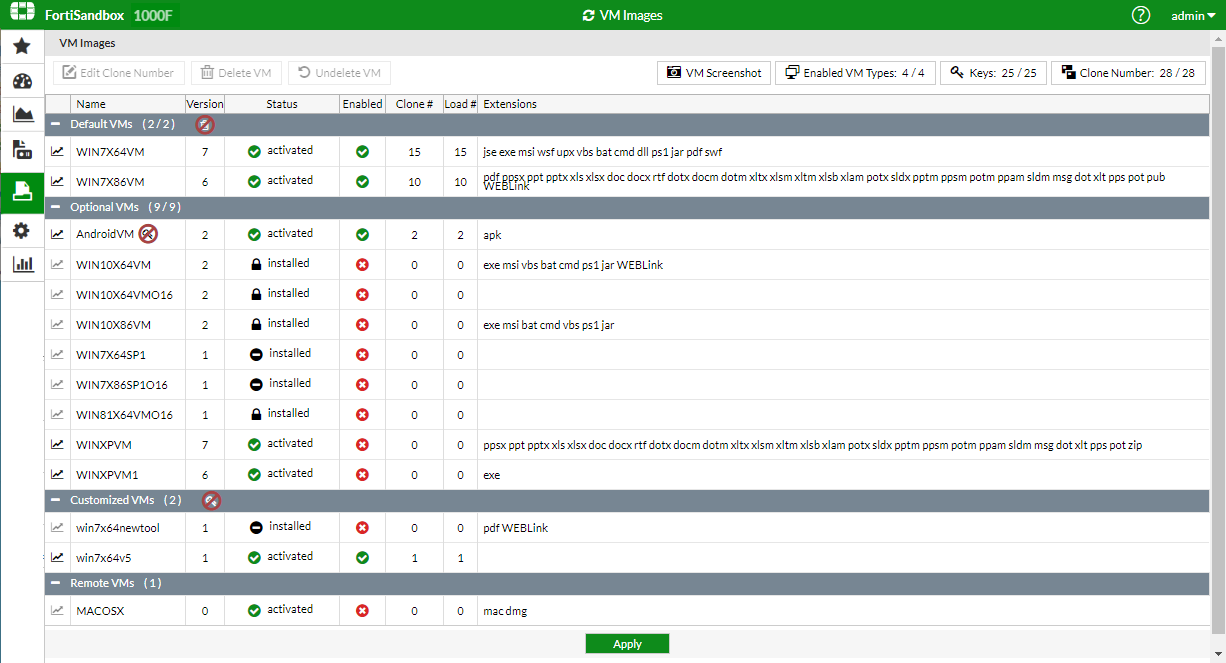Collapse the Customized VMs group

(x=56, y=500)
